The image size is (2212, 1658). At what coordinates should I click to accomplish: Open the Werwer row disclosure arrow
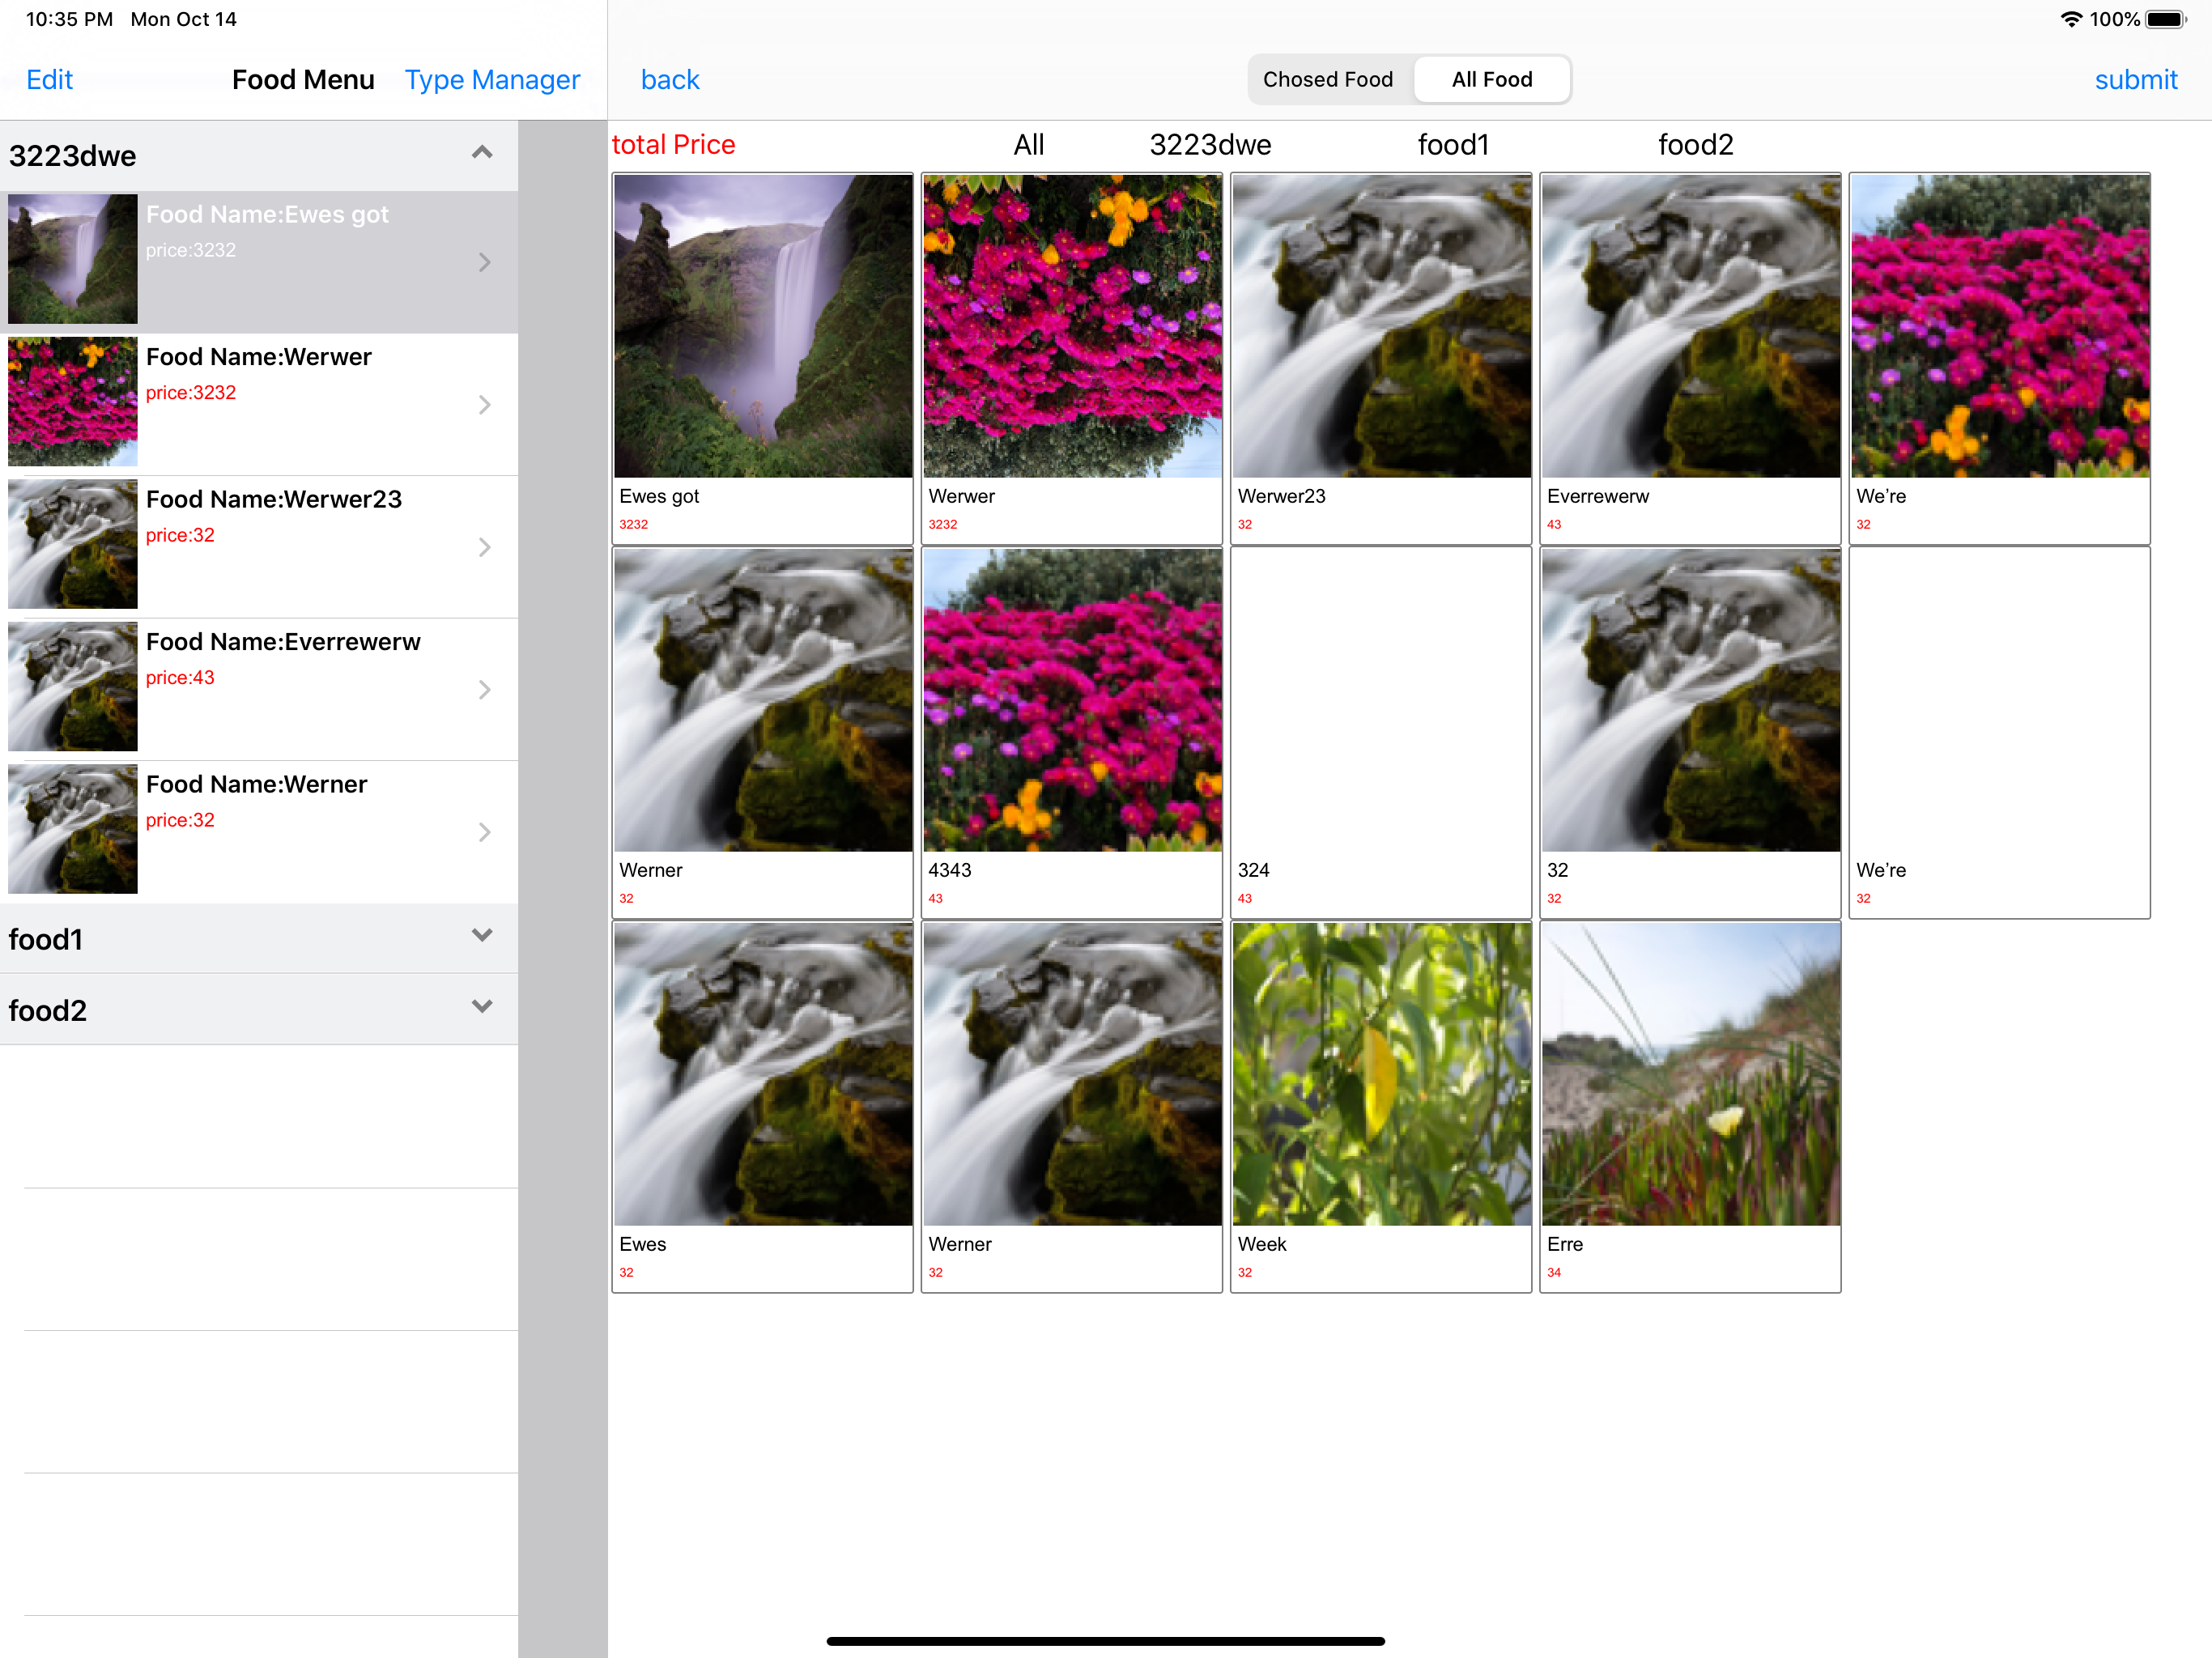[485, 405]
